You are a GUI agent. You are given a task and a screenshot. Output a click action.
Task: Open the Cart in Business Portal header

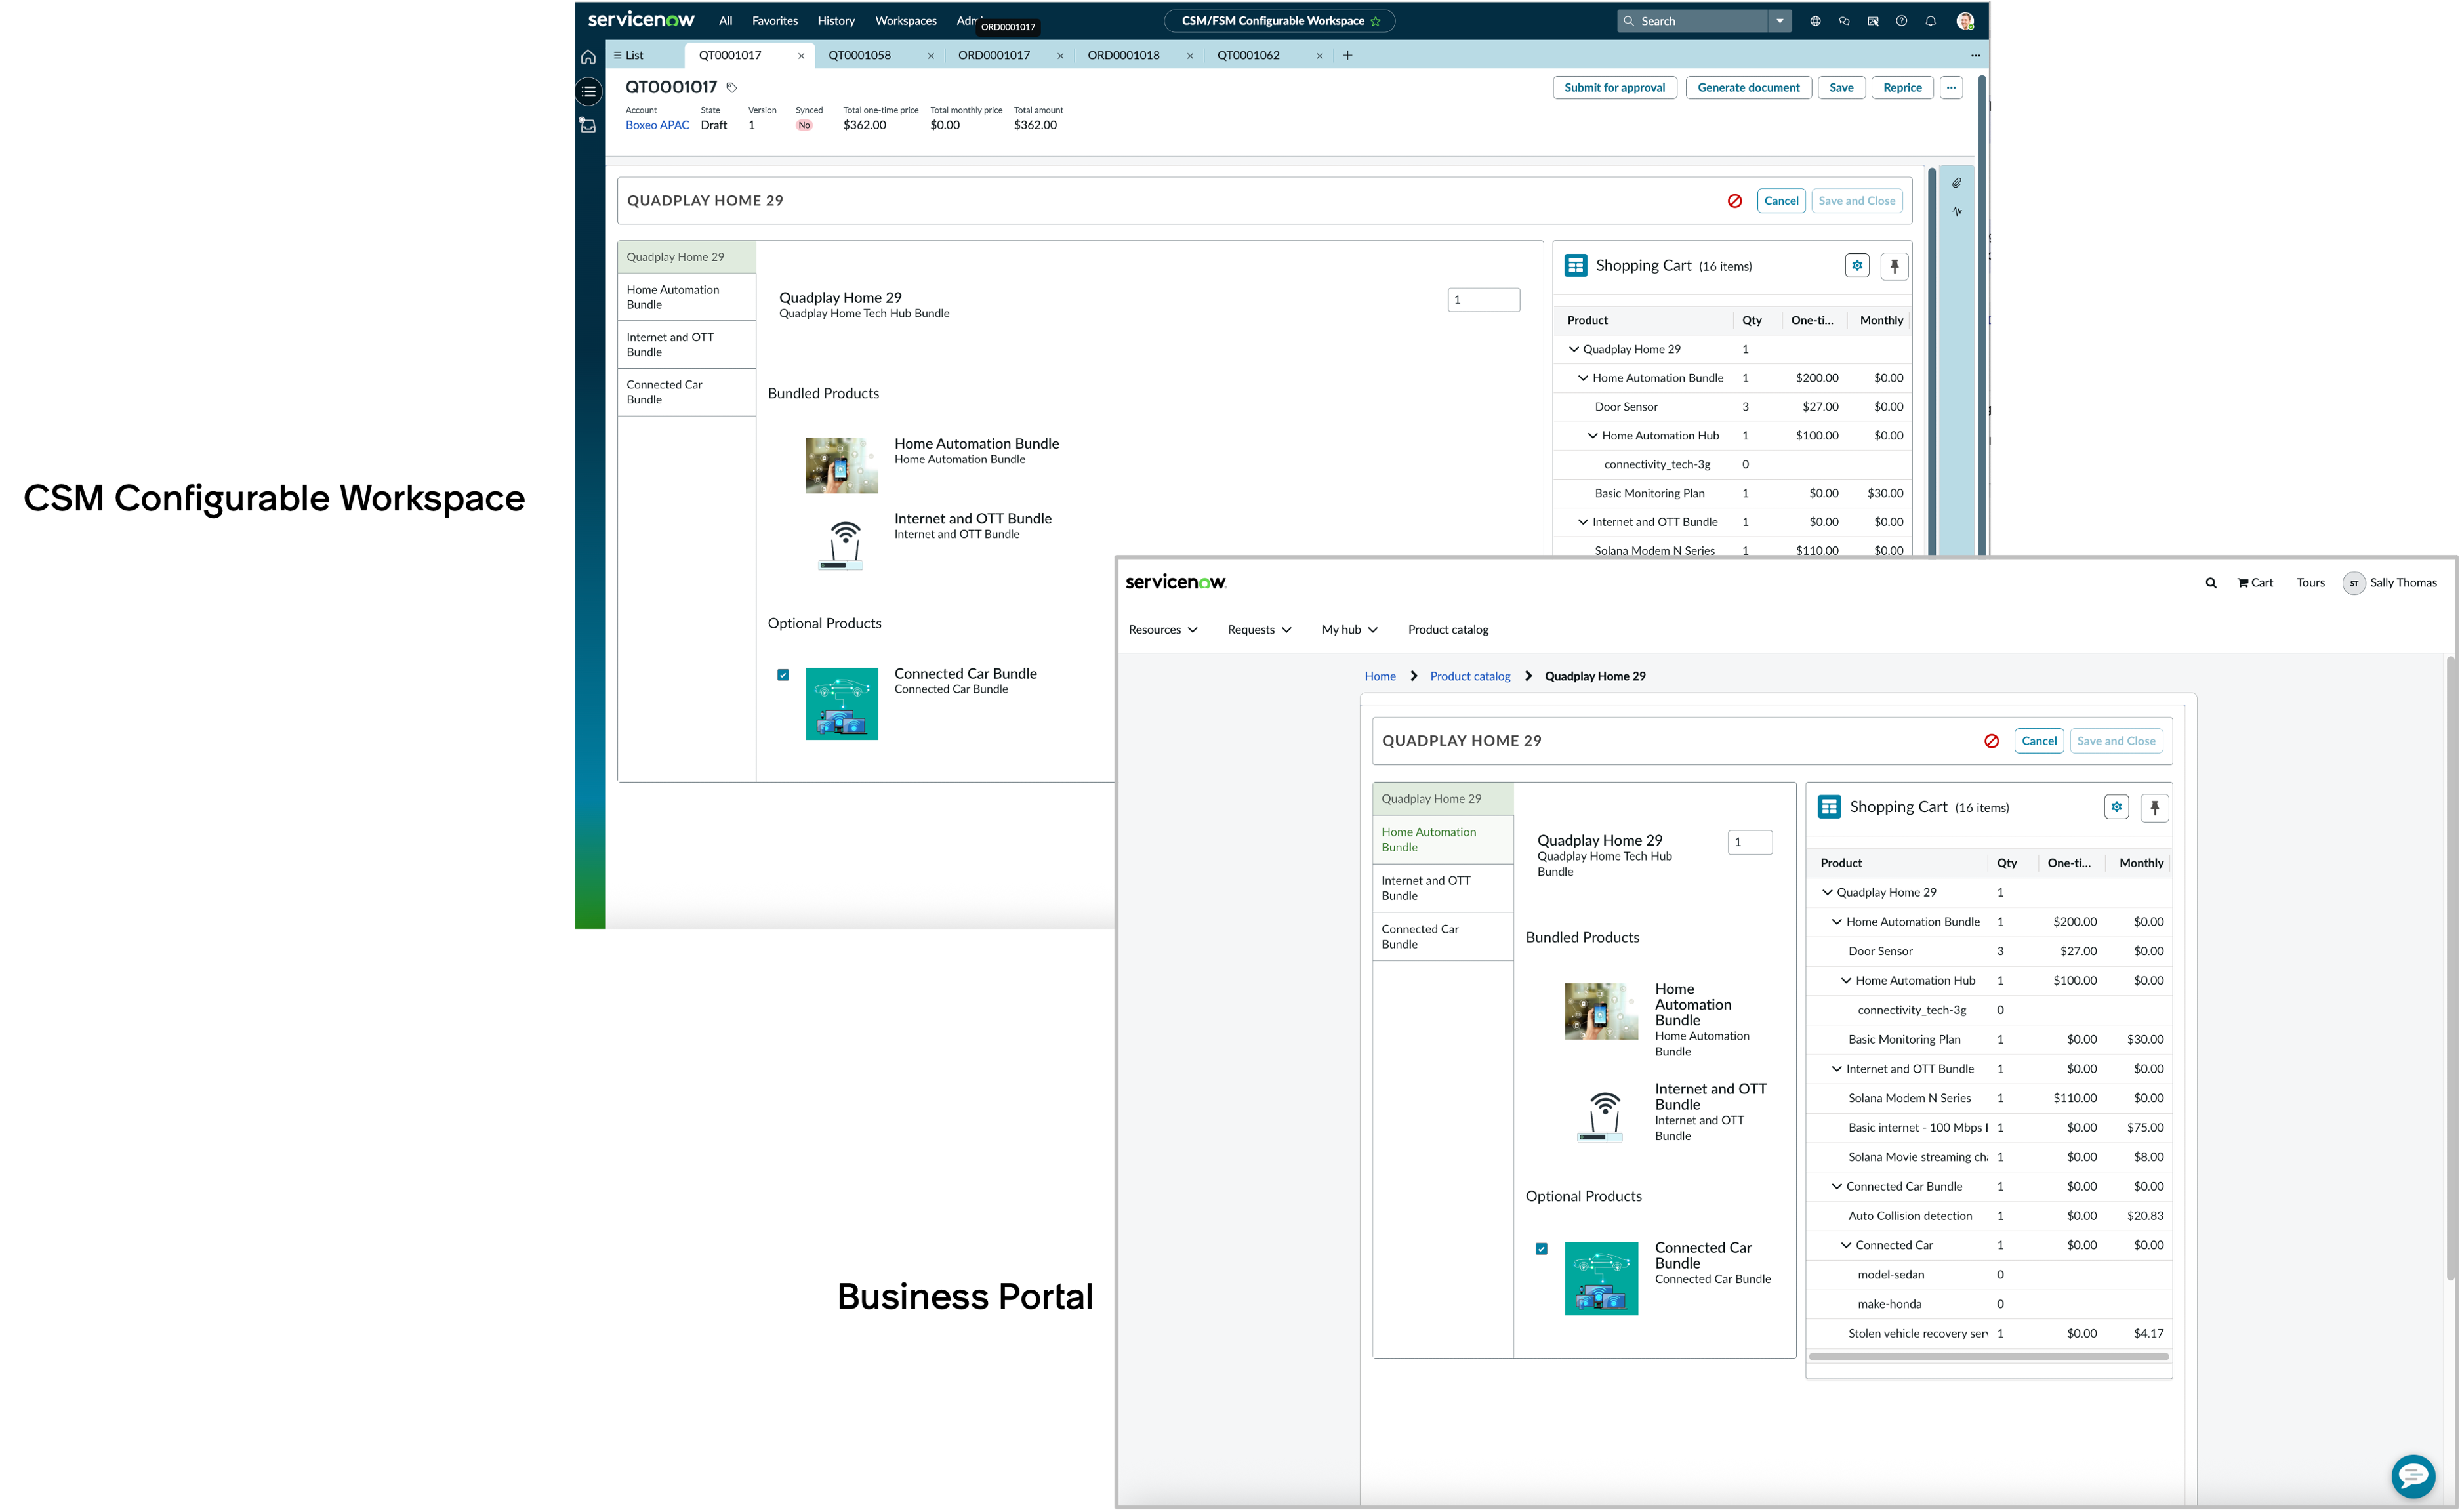pos(2255,583)
